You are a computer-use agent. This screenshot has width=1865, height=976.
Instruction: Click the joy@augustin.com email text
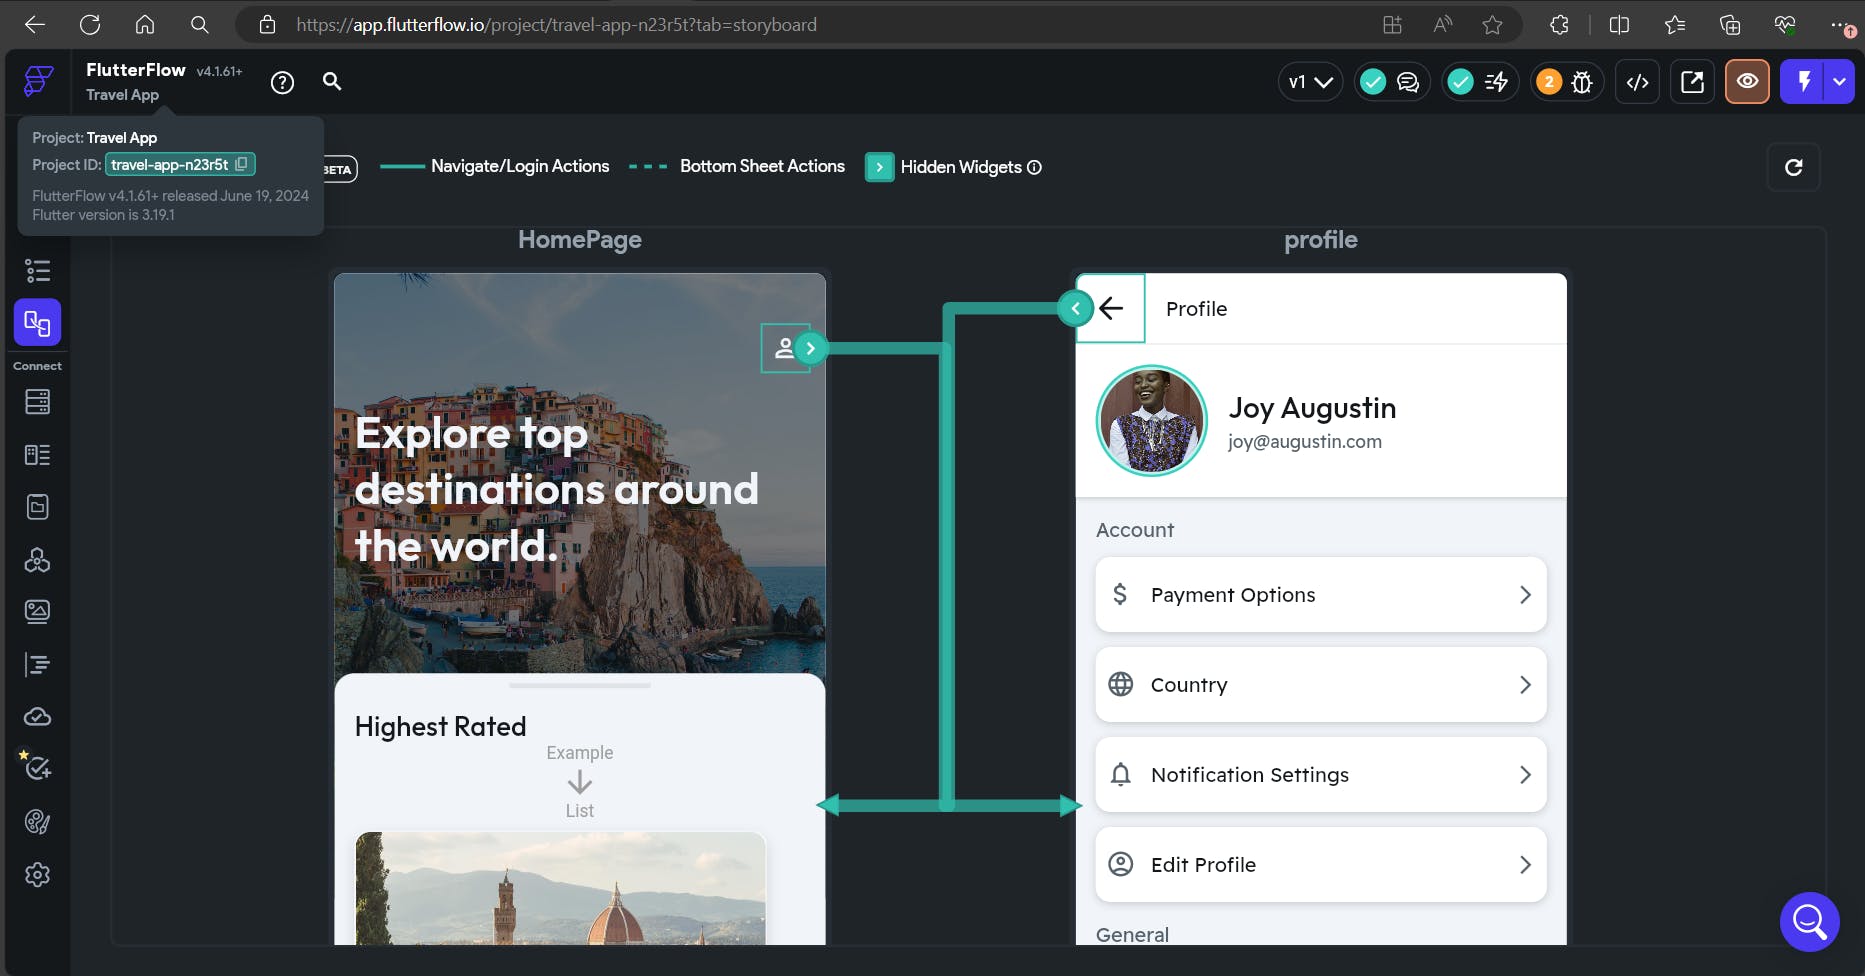pos(1305,442)
